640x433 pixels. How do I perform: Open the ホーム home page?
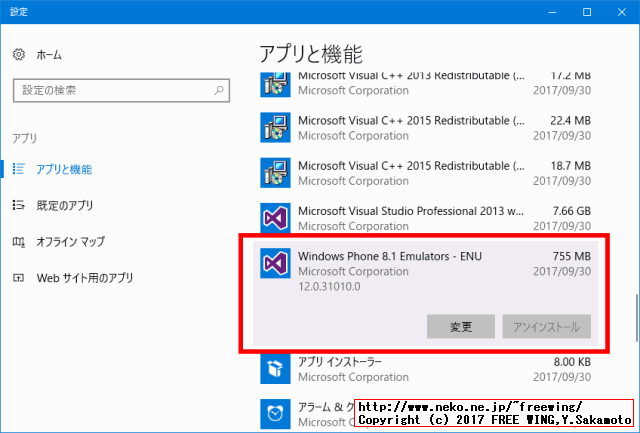coord(49,55)
